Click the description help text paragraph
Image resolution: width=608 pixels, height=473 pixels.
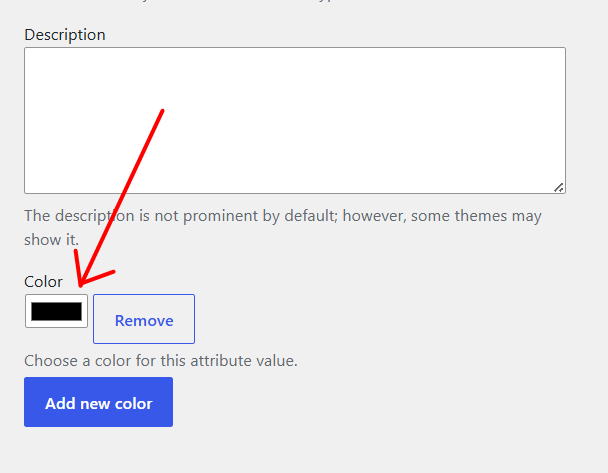[x=283, y=228]
